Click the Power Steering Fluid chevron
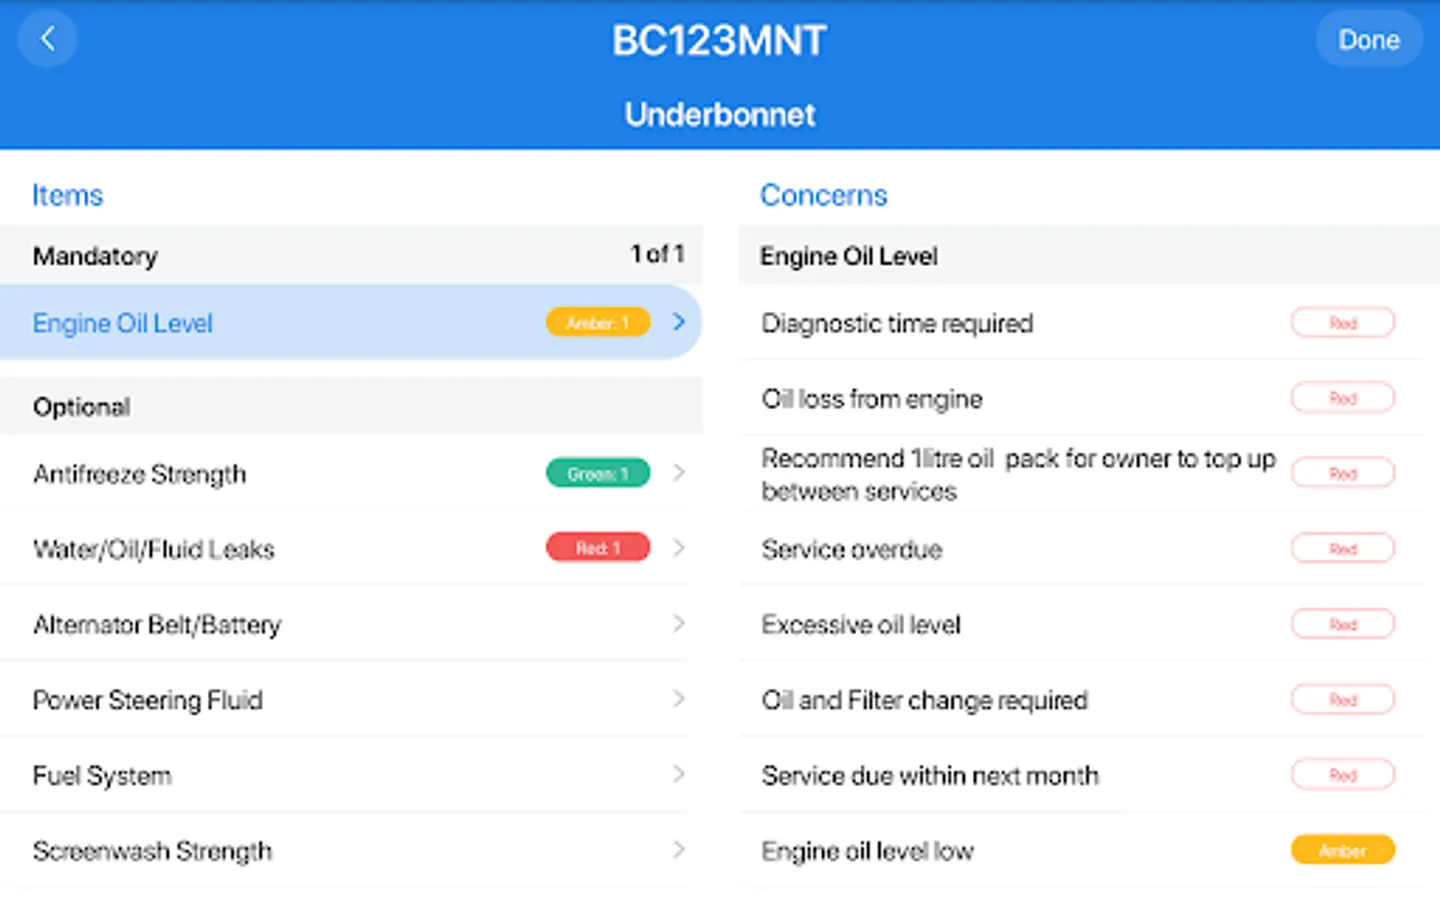The height and width of the screenshot is (900, 1440). tap(679, 699)
